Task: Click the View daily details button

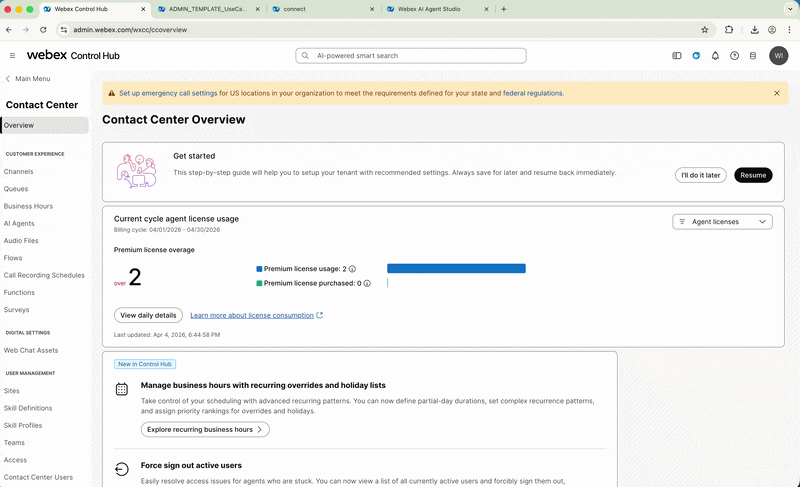Action: (148, 315)
